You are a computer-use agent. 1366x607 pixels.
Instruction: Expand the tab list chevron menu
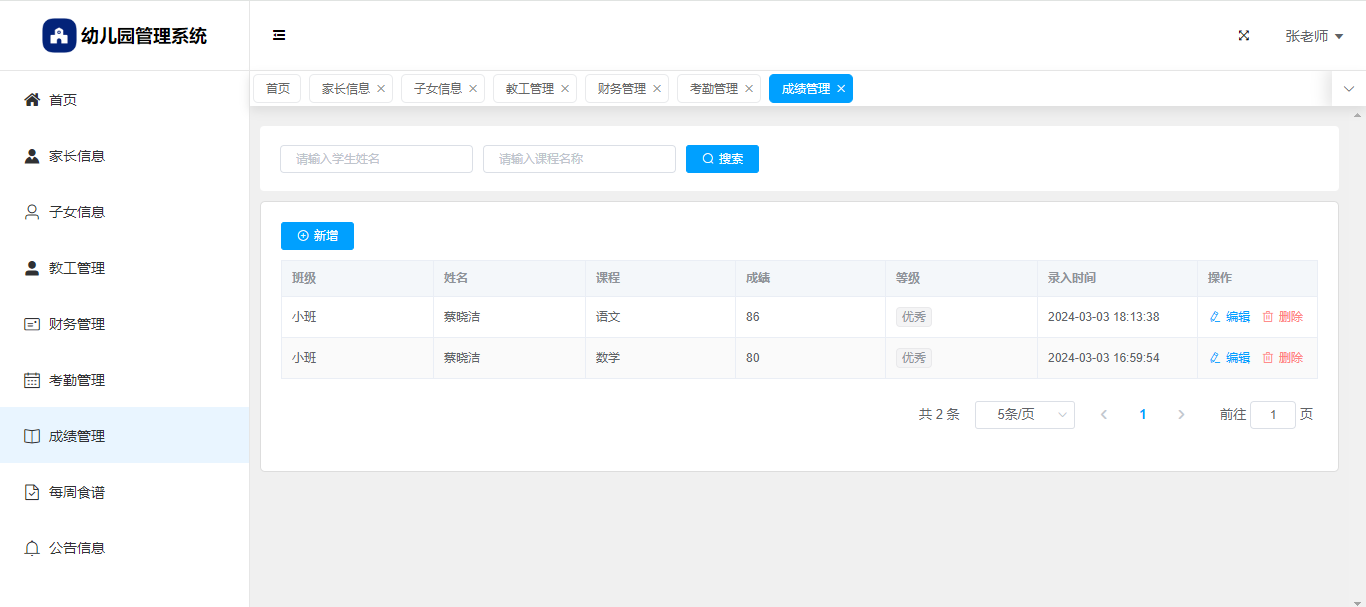tap(1349, 89)
